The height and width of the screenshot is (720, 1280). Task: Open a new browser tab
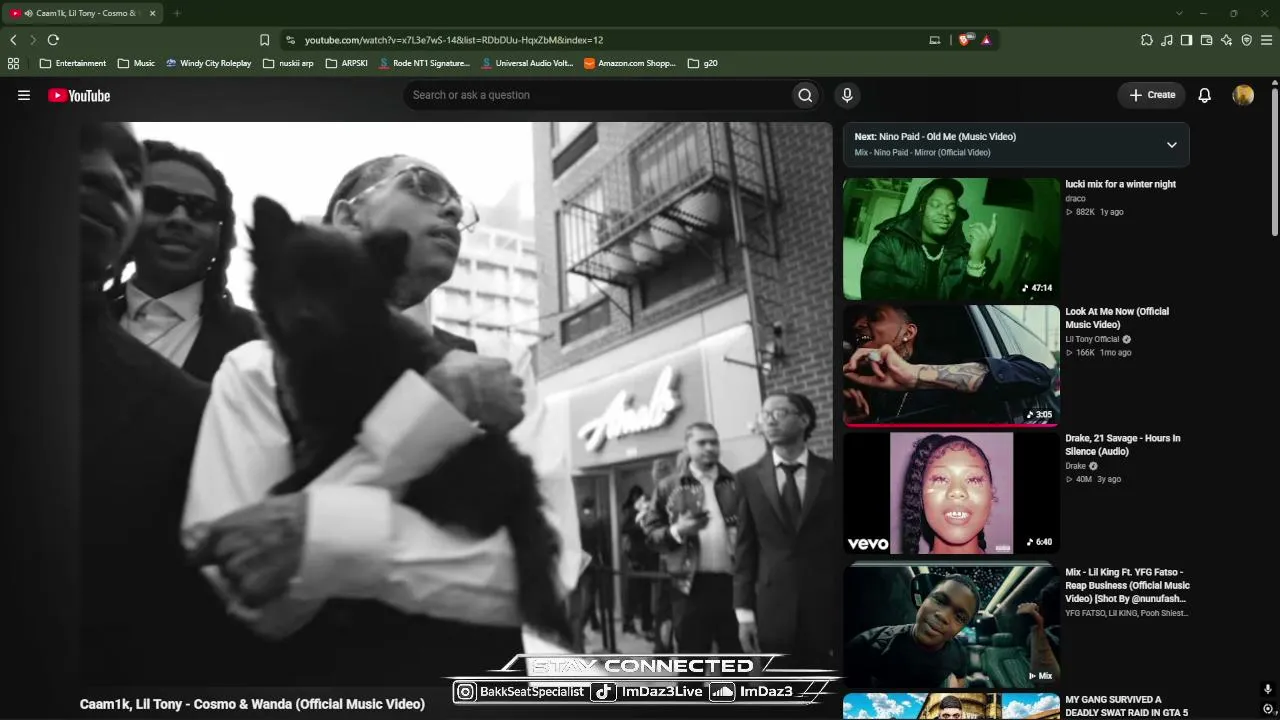[176, 13]
